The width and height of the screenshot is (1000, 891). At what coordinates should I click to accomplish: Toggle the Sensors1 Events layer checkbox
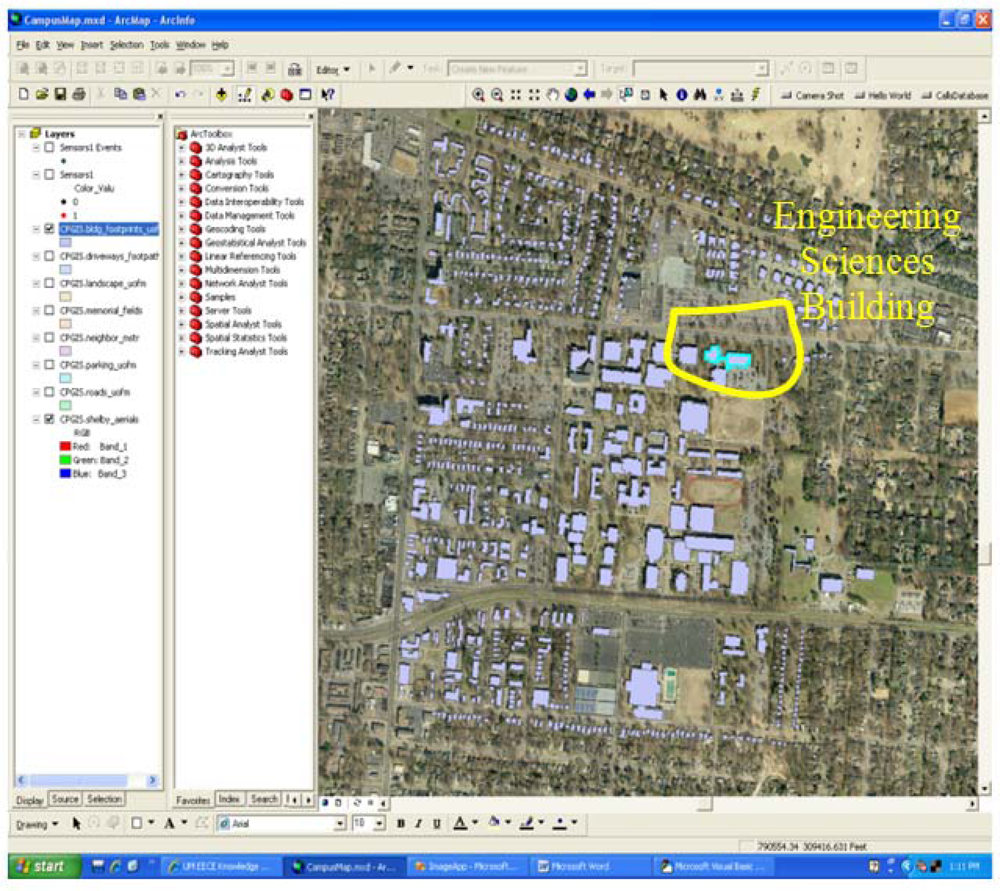tap(50, 148)
